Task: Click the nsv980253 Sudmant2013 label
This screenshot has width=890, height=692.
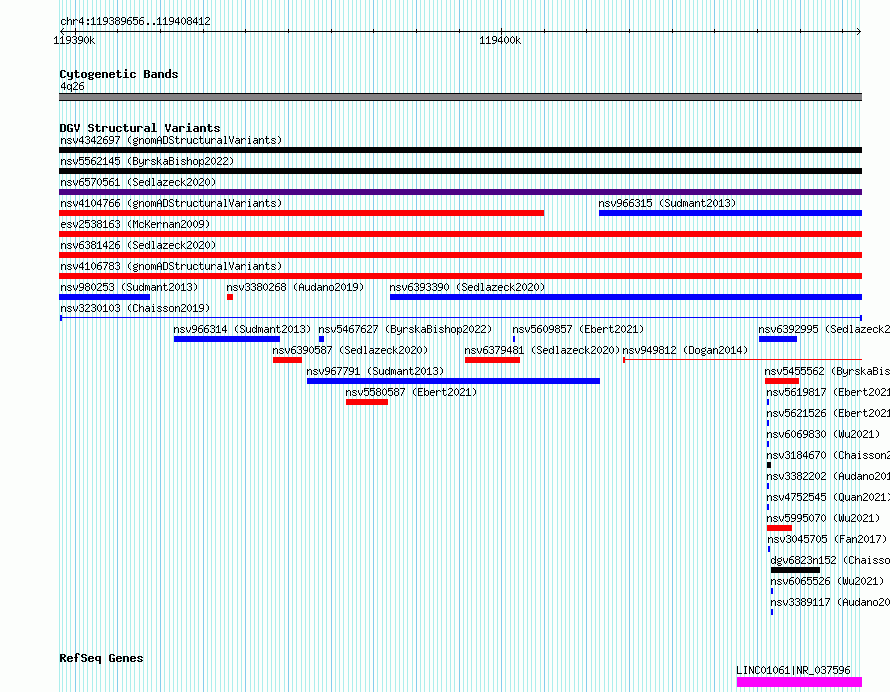Action: pyautogui.click(x=129, y=287)
